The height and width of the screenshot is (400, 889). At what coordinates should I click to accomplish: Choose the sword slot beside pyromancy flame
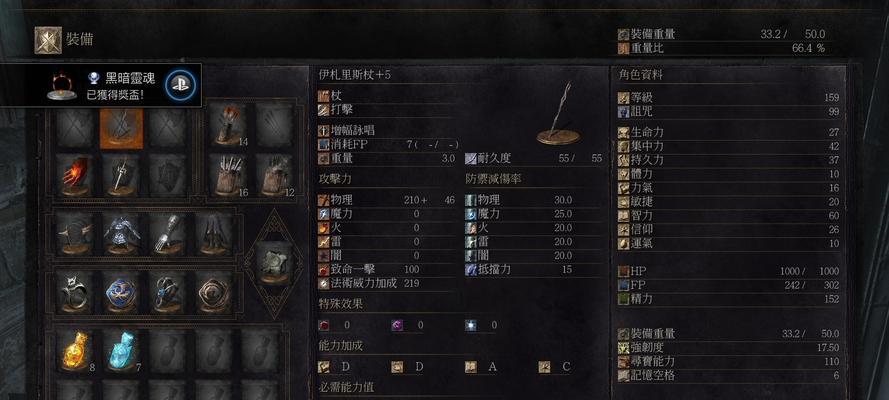click(121, 176)
